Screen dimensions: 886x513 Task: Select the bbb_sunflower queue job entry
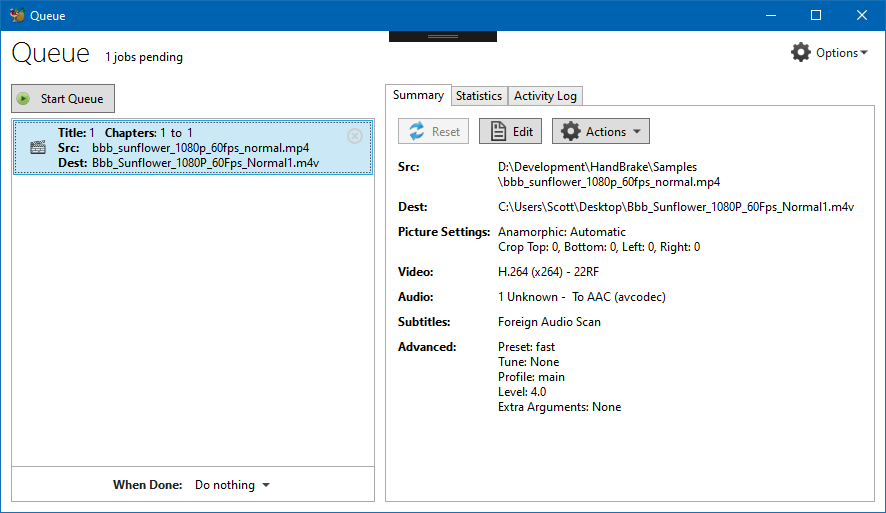[x=193, y=147]
